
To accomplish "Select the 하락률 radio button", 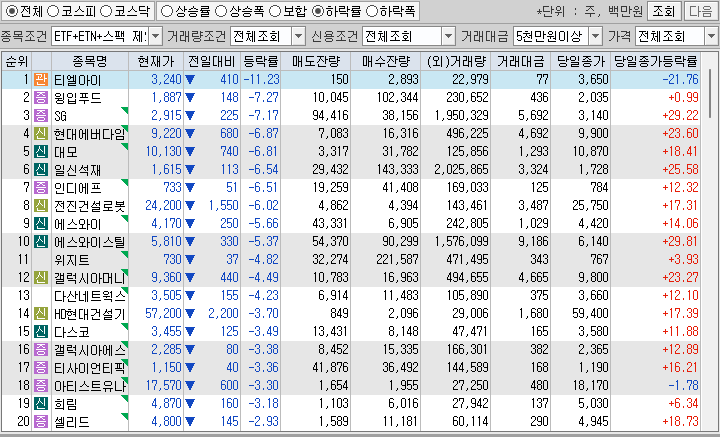I will [317, 11].
